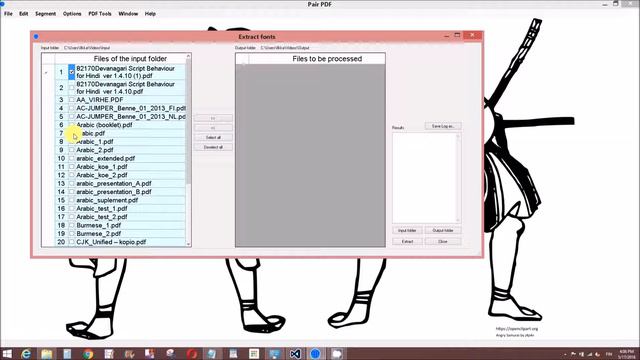Image resolution: width=640 pixels, height=360 pixels.
Task: Open the PDF Tools menu
Action: click(100, 13)
